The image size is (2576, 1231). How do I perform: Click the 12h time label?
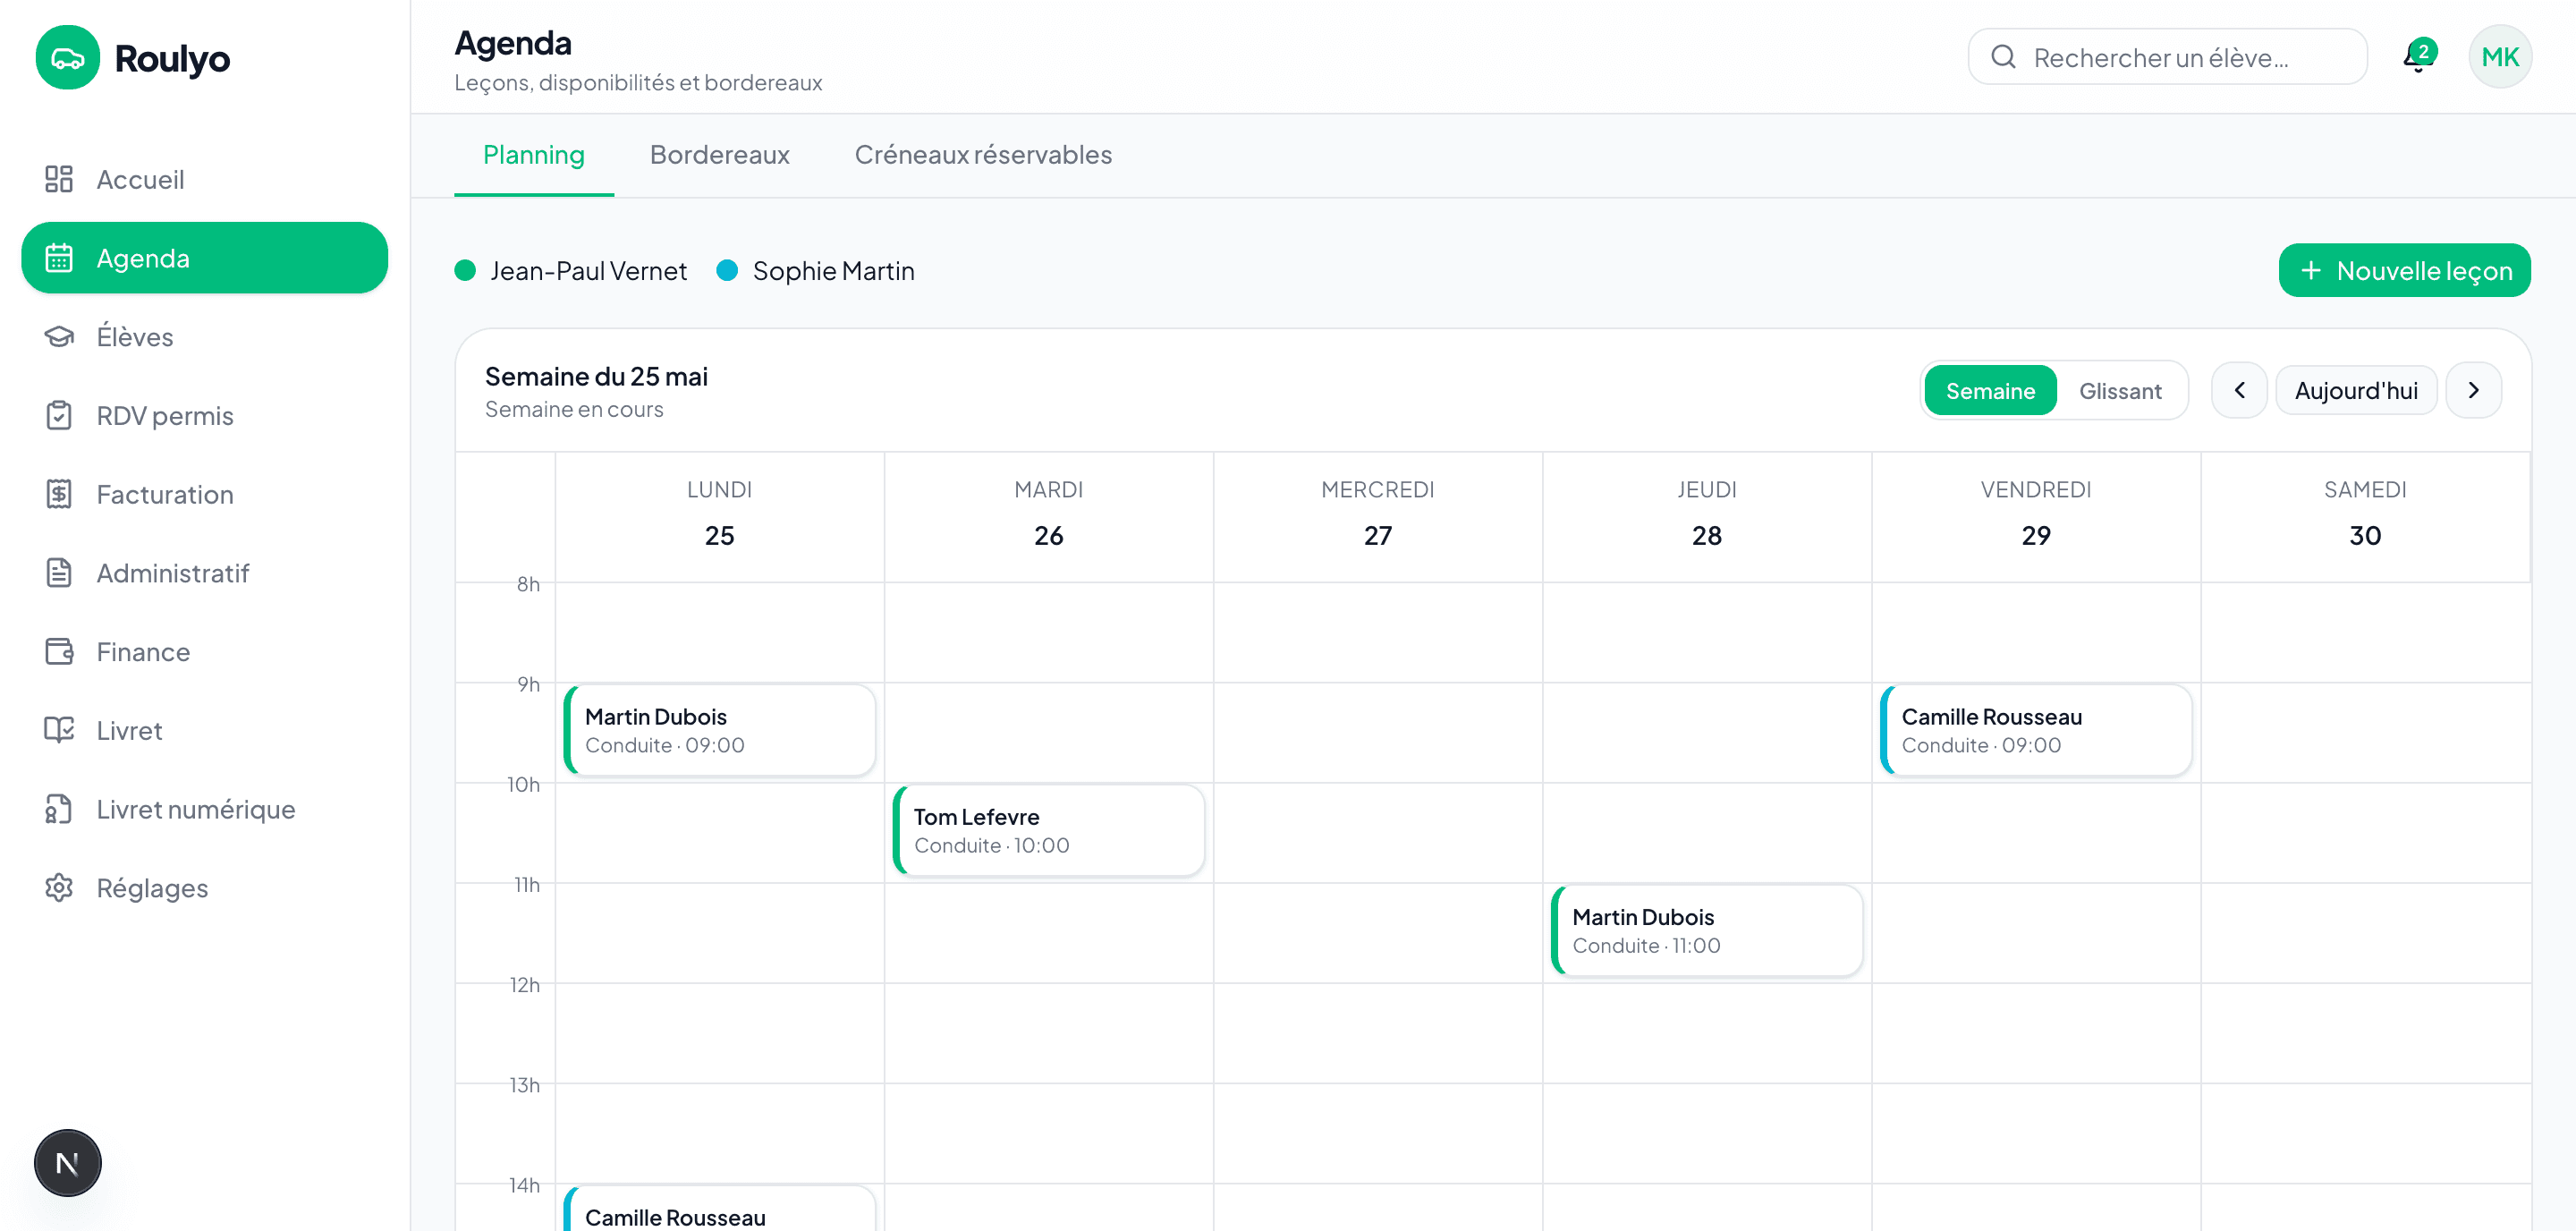[x=524, y=985]
